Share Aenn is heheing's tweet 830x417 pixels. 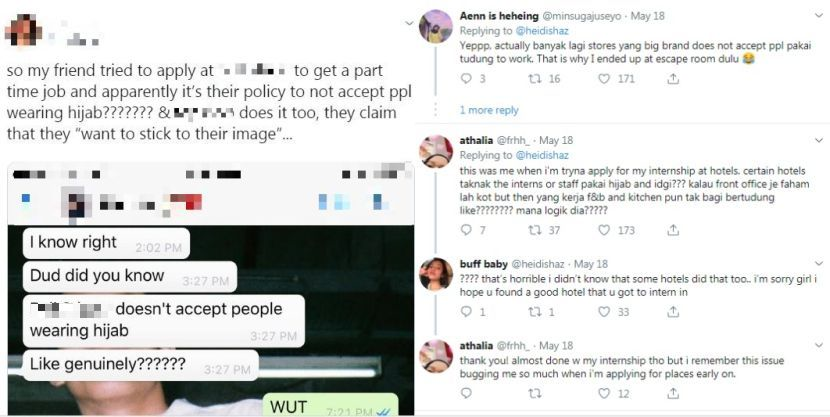pos(673,79)
